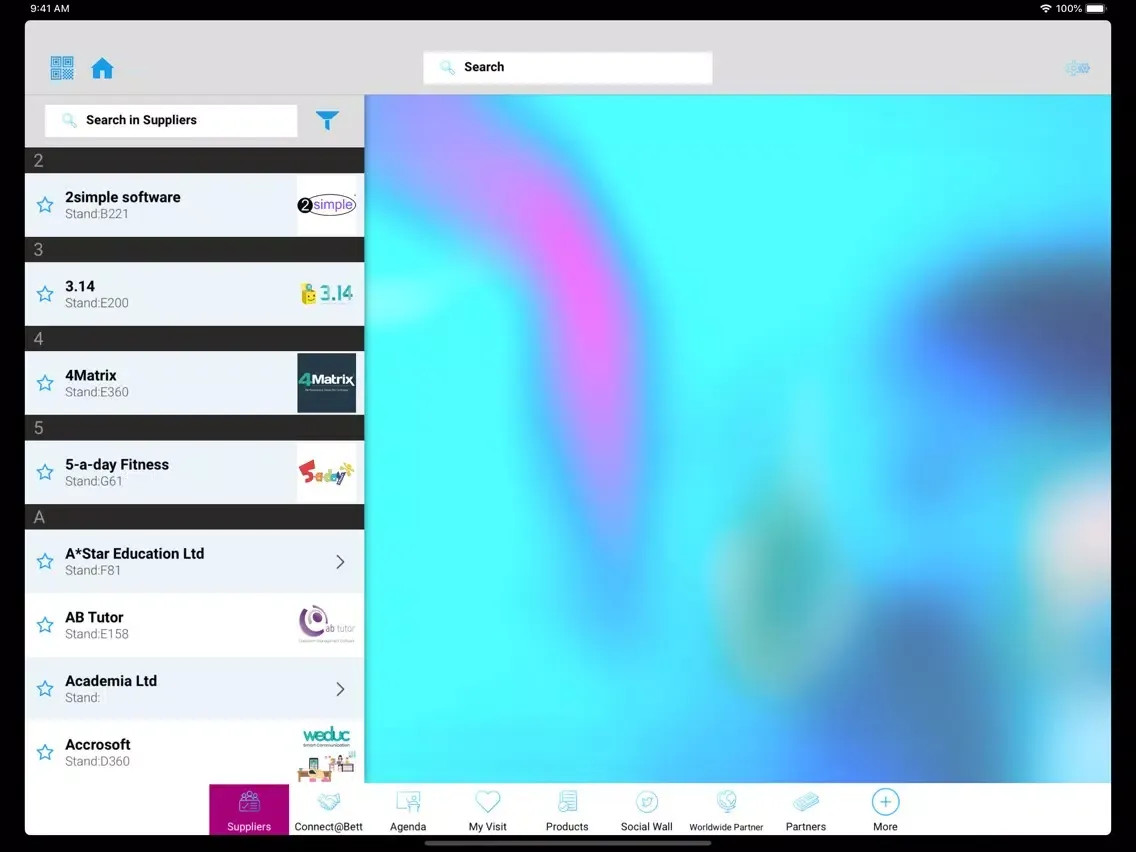Click the main Search field
This screenshot has width=1136, height=852.
point(568,67)
